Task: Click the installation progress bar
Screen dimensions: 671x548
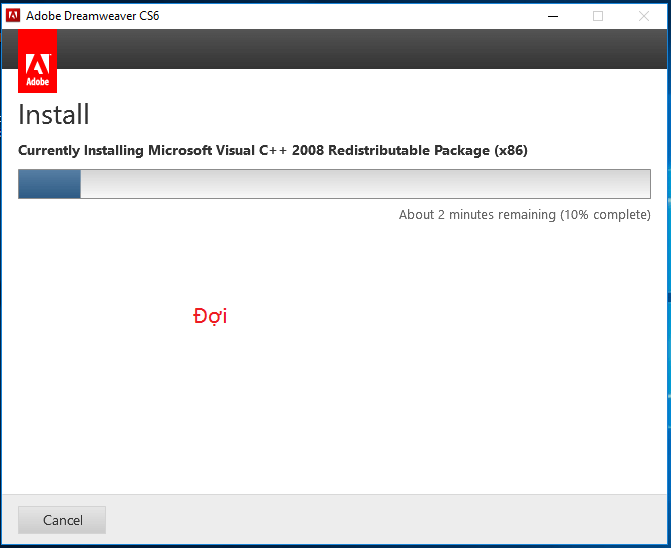Action: pyautogui.click(x=334, y=184)
